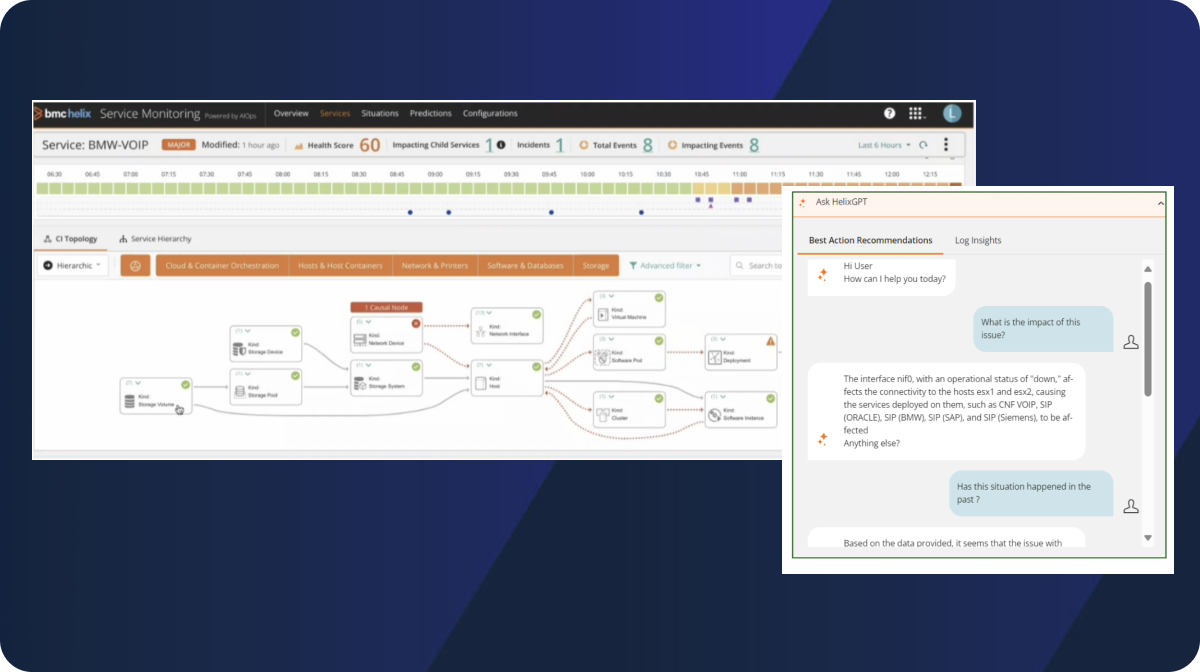
Task: Click the 1 Causal Node label
Action: point(386,307)
